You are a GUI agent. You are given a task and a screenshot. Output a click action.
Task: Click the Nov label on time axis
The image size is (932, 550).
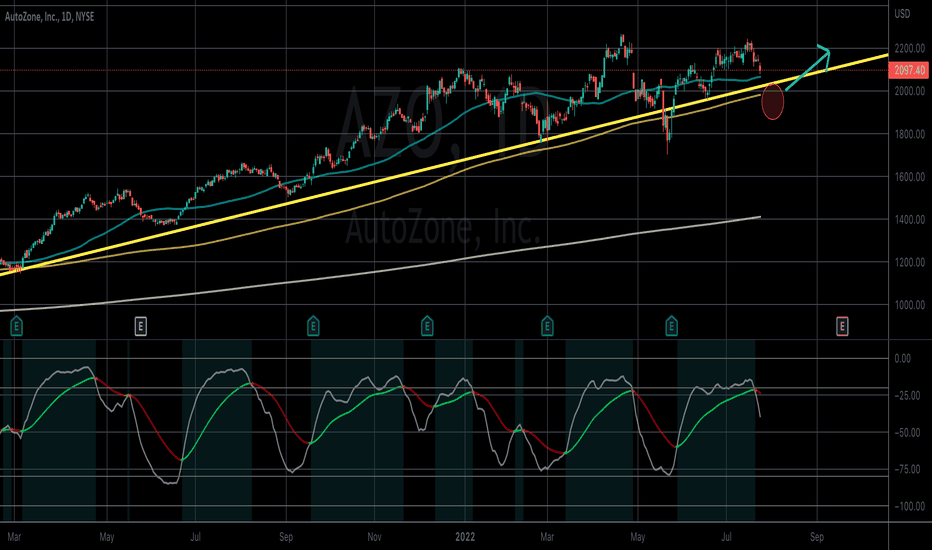tap(374, 537)
